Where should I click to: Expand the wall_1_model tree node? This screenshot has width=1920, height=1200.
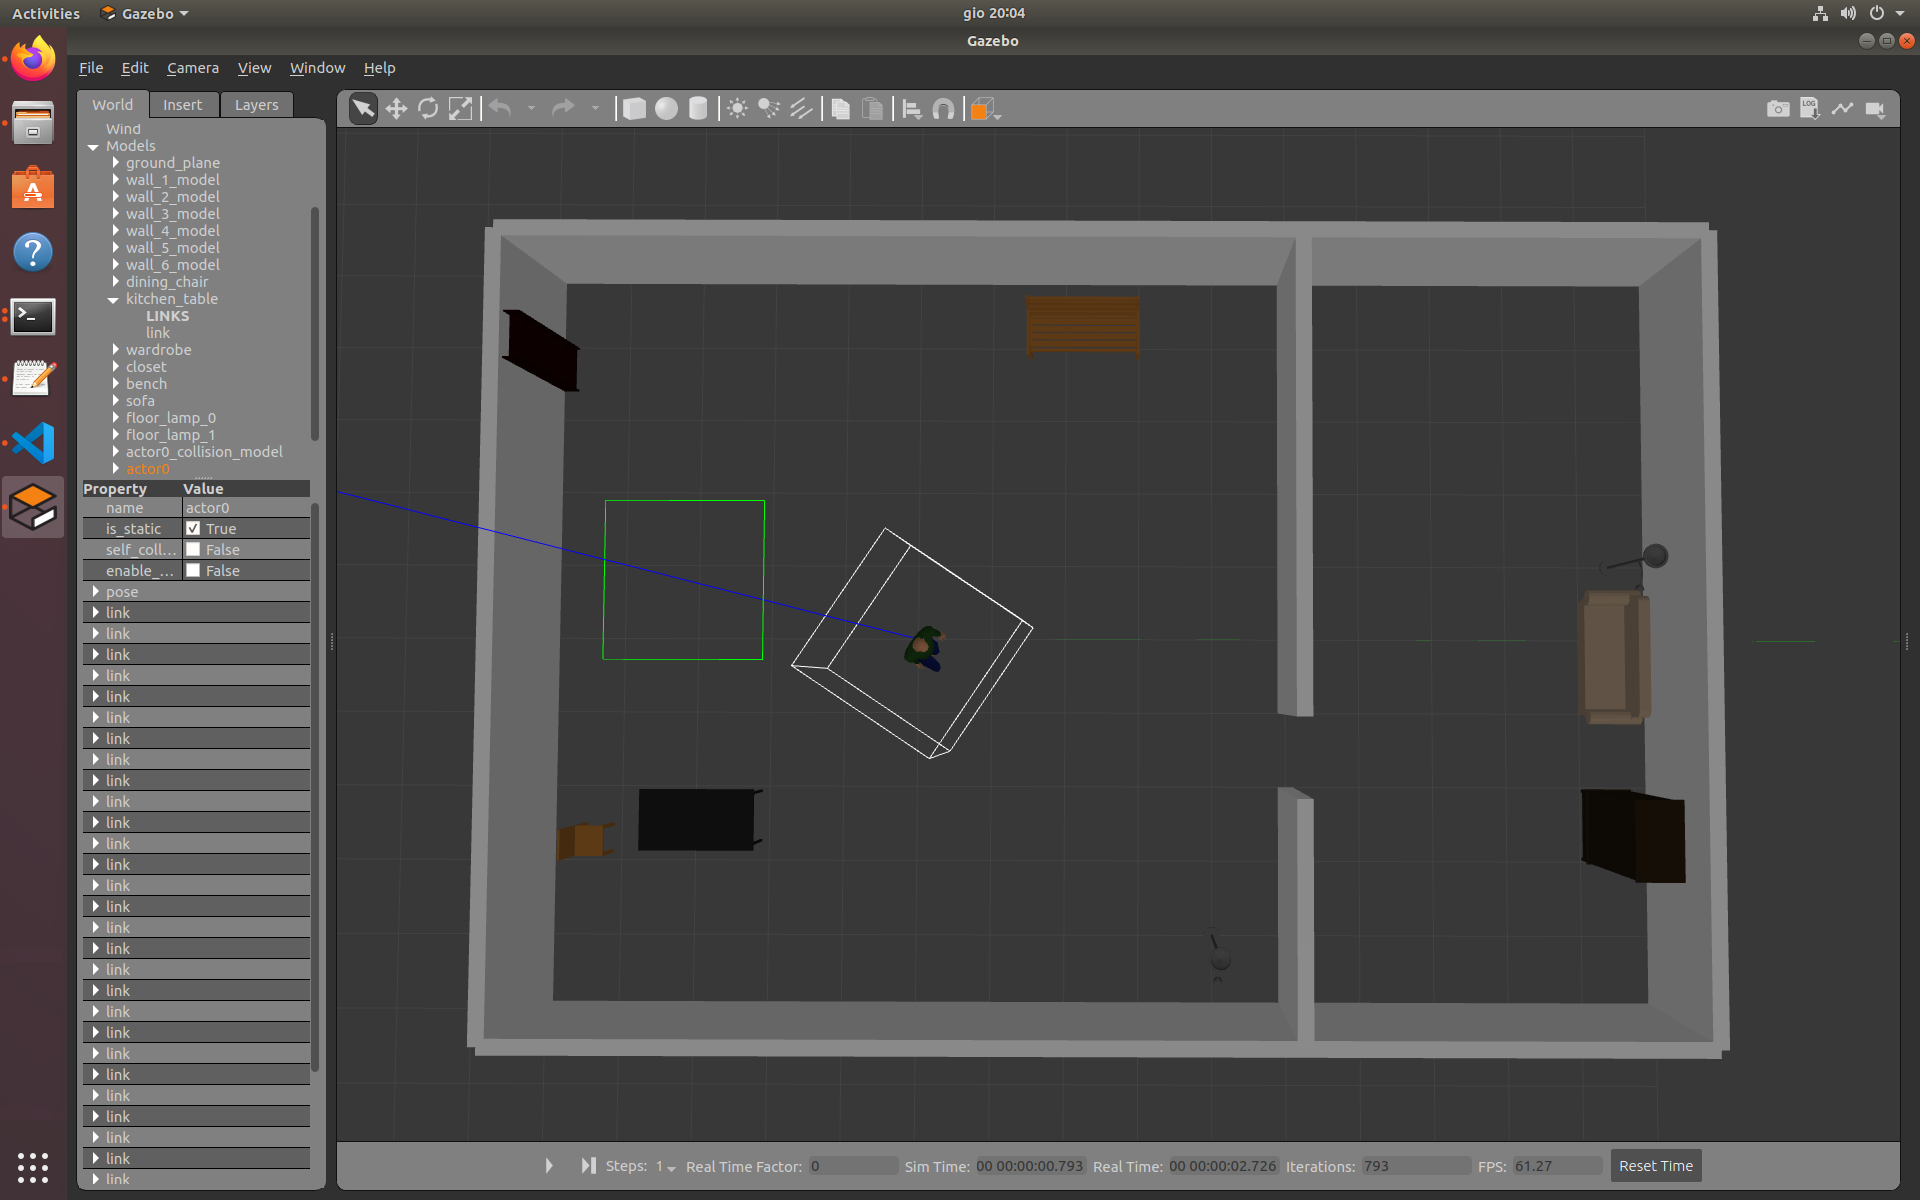[116, 179]
